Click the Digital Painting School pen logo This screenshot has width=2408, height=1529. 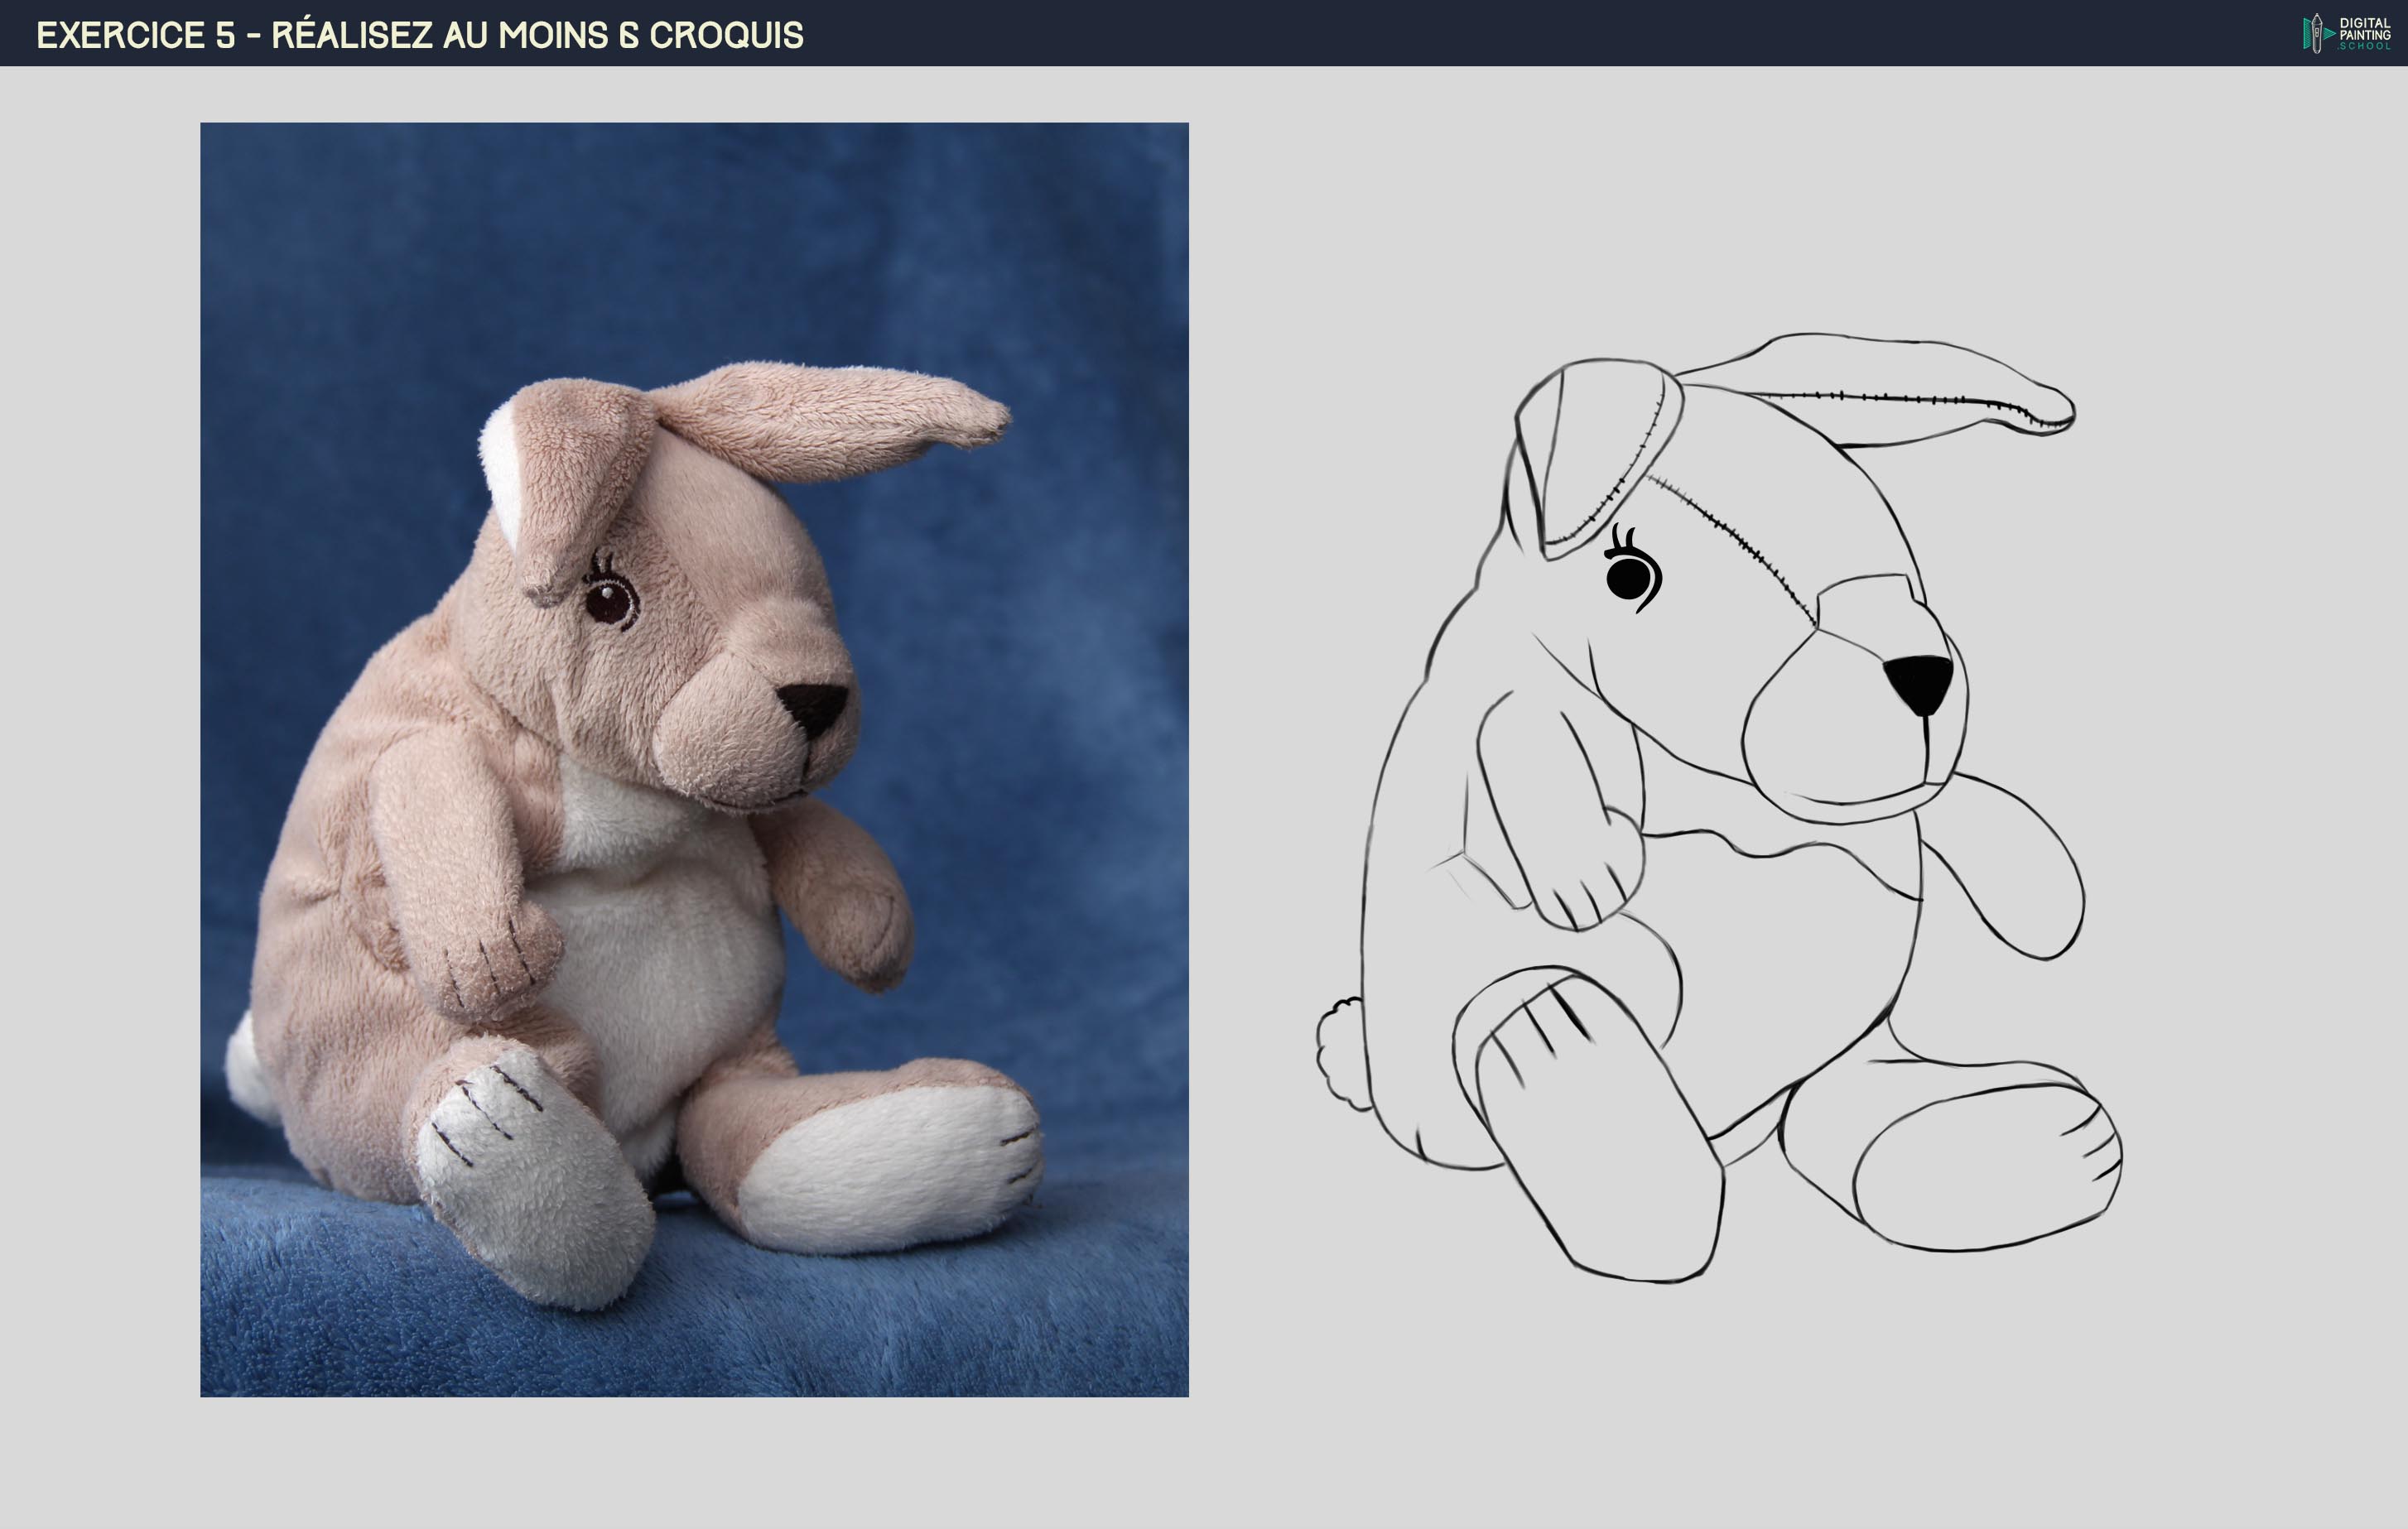point(2317,33)
